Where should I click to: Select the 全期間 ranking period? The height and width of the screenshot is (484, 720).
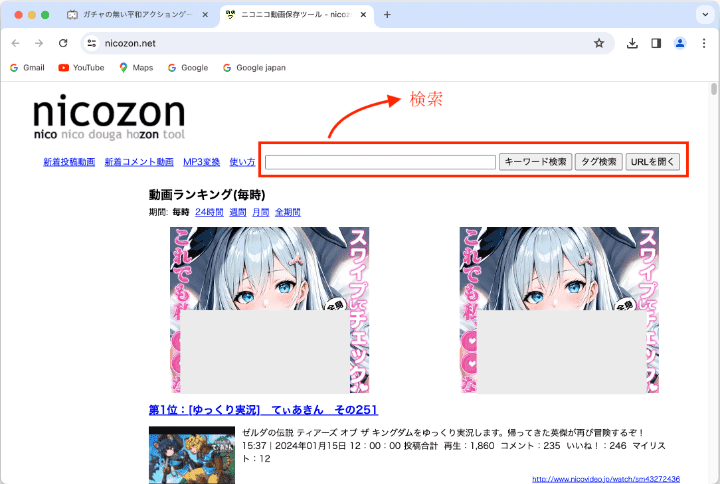coord(287,212)
